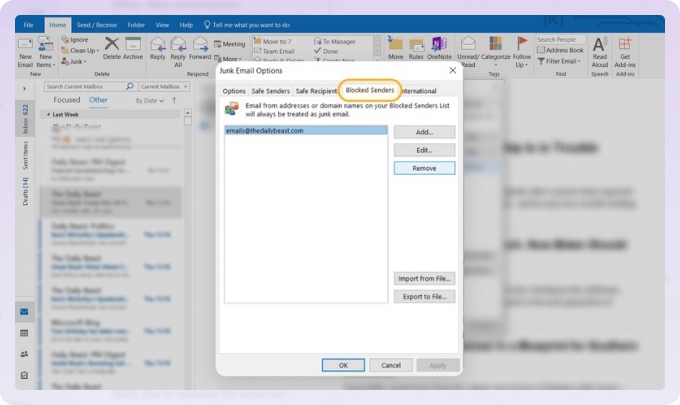Click the Search Current Mailbox field
Viewport: 680px width, 405px height.
pos(85,87)
